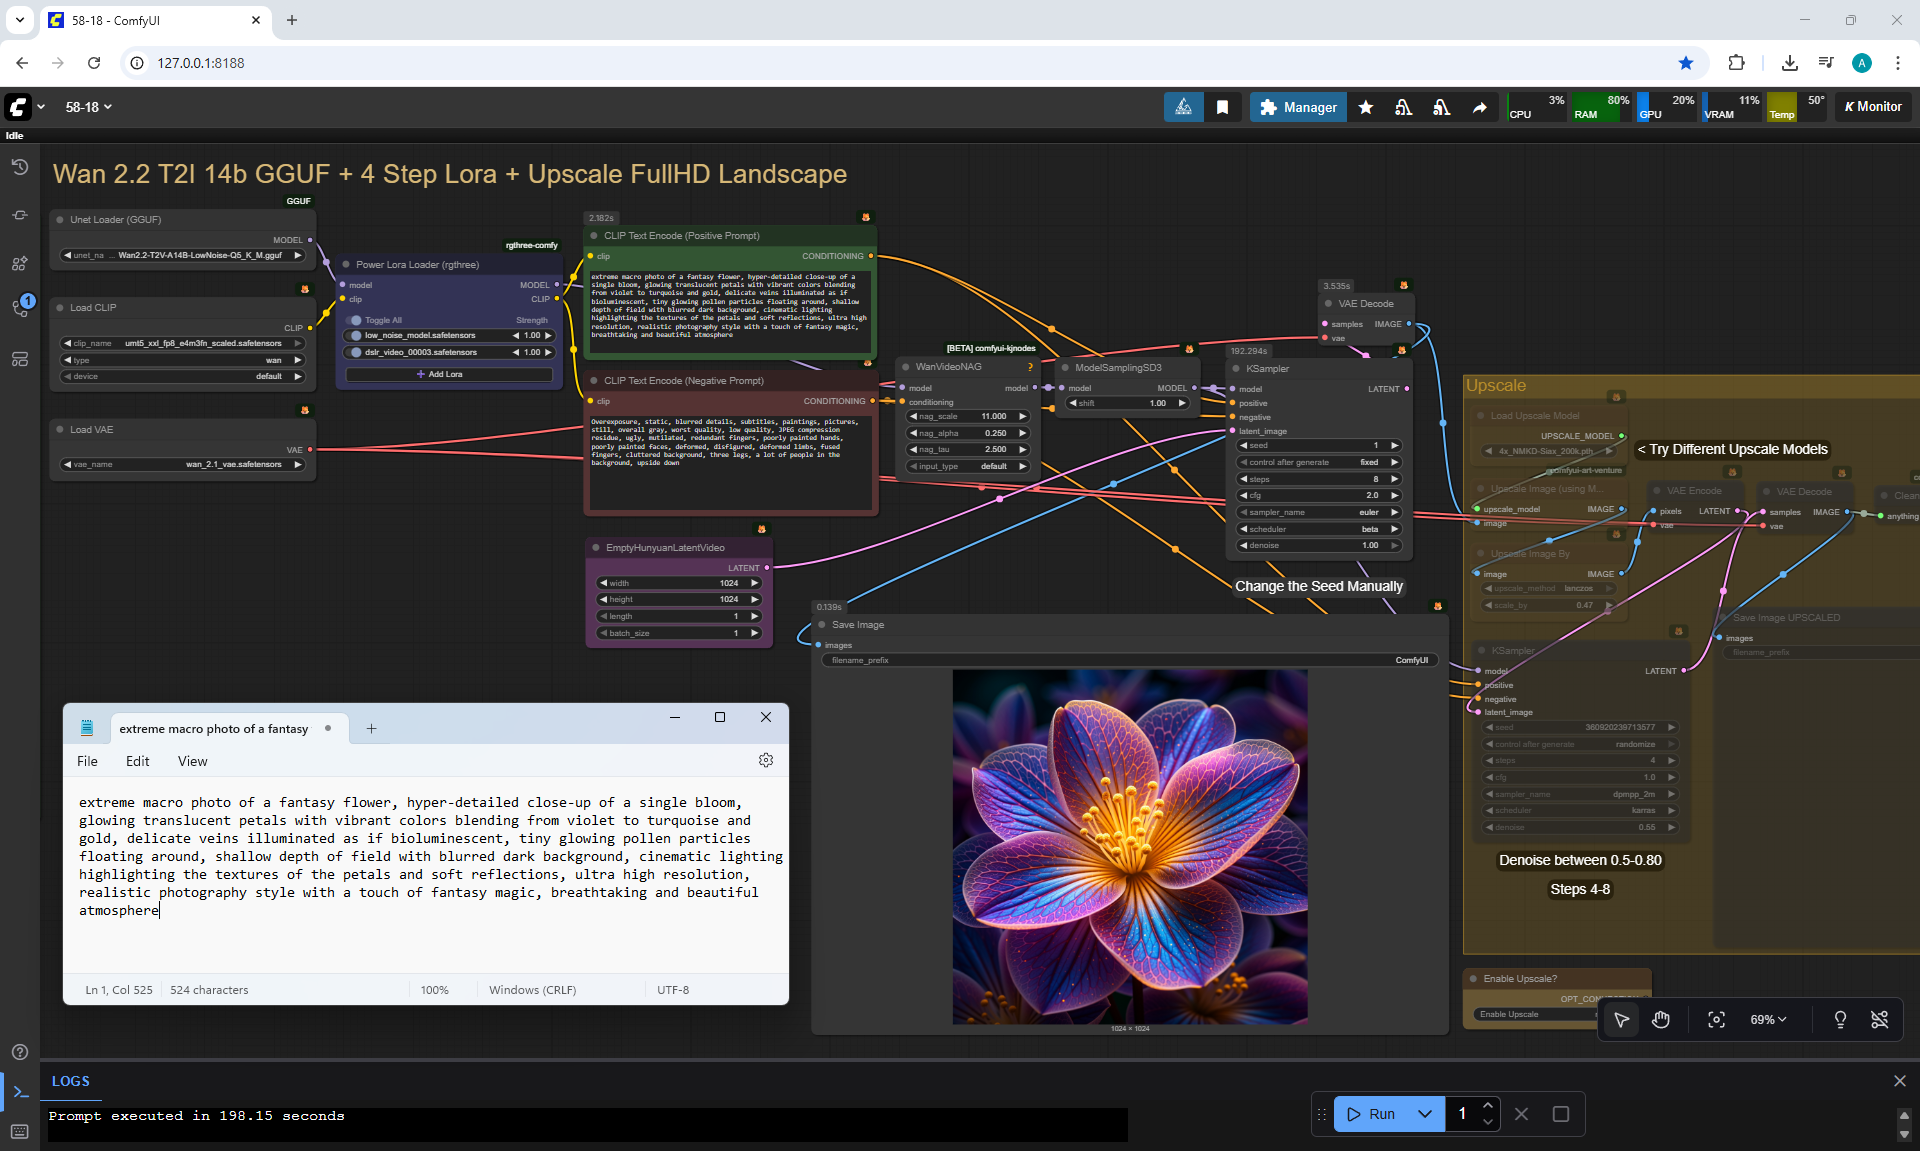Open the Notepad View menu

(x=192, y=761)
